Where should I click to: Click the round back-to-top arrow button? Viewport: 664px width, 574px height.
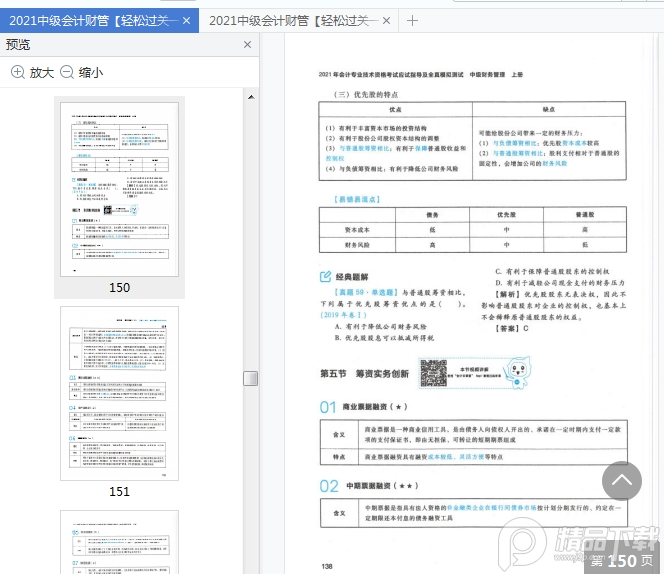(622, 481)
